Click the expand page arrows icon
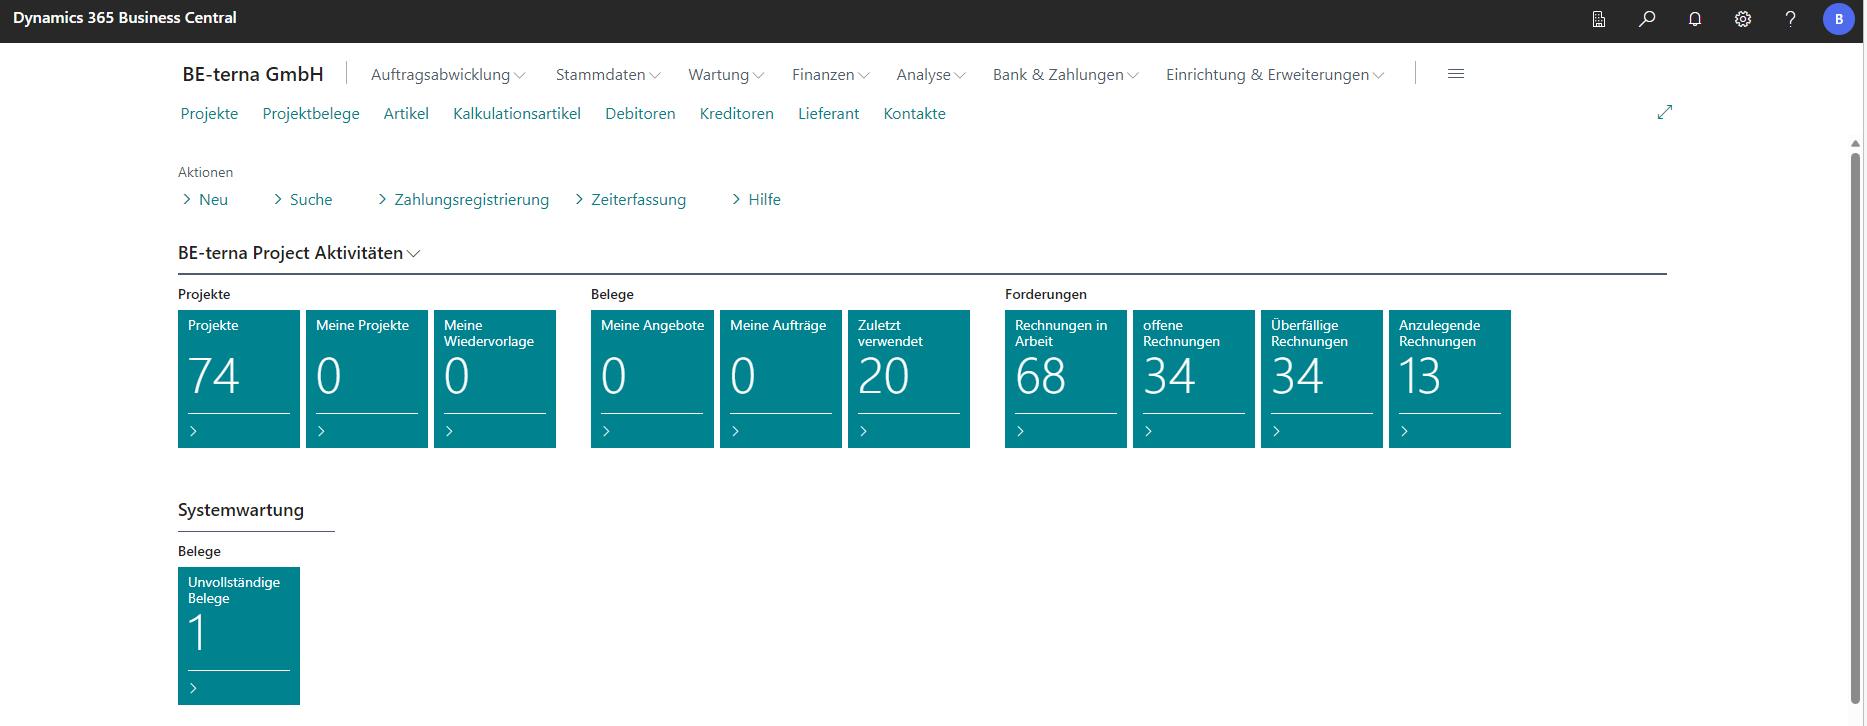1867x726 pixels. [x=1665, y=112]
